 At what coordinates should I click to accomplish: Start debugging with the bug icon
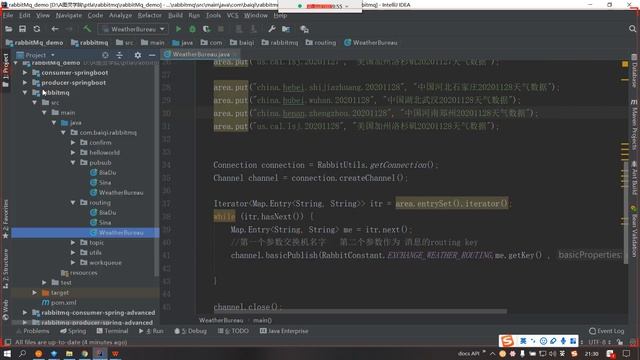(192, 29)
